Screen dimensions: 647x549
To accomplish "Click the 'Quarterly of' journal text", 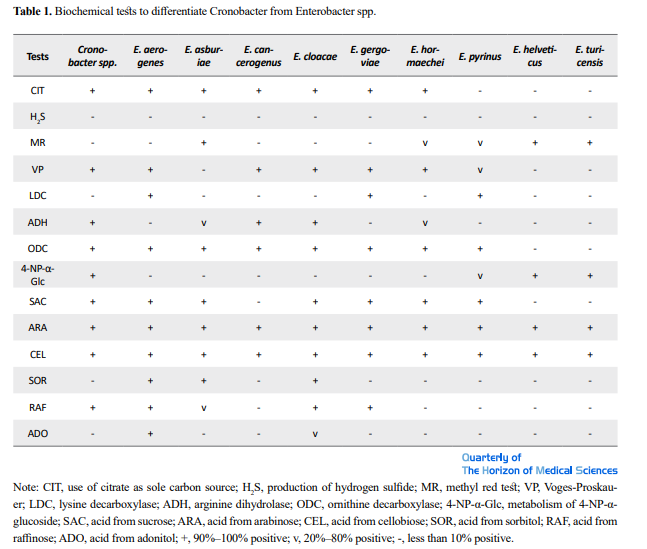I will pos(491,457).
